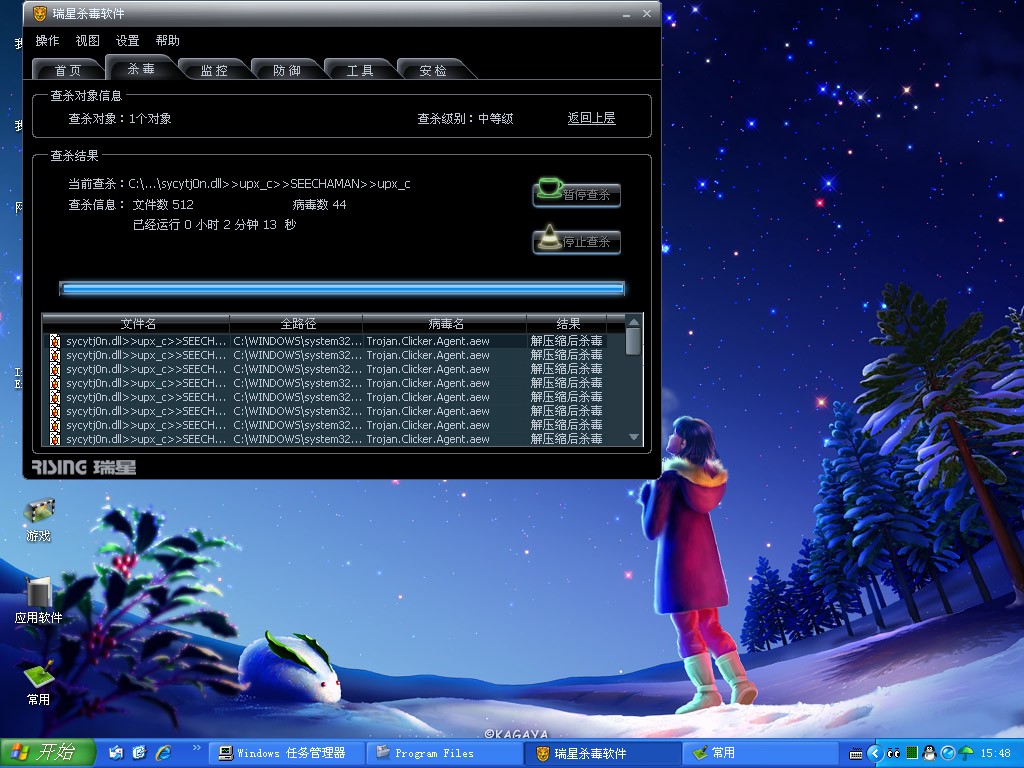Click Show Desktop quick launch icon
1024x768 pixels.
tap(116, 752)
